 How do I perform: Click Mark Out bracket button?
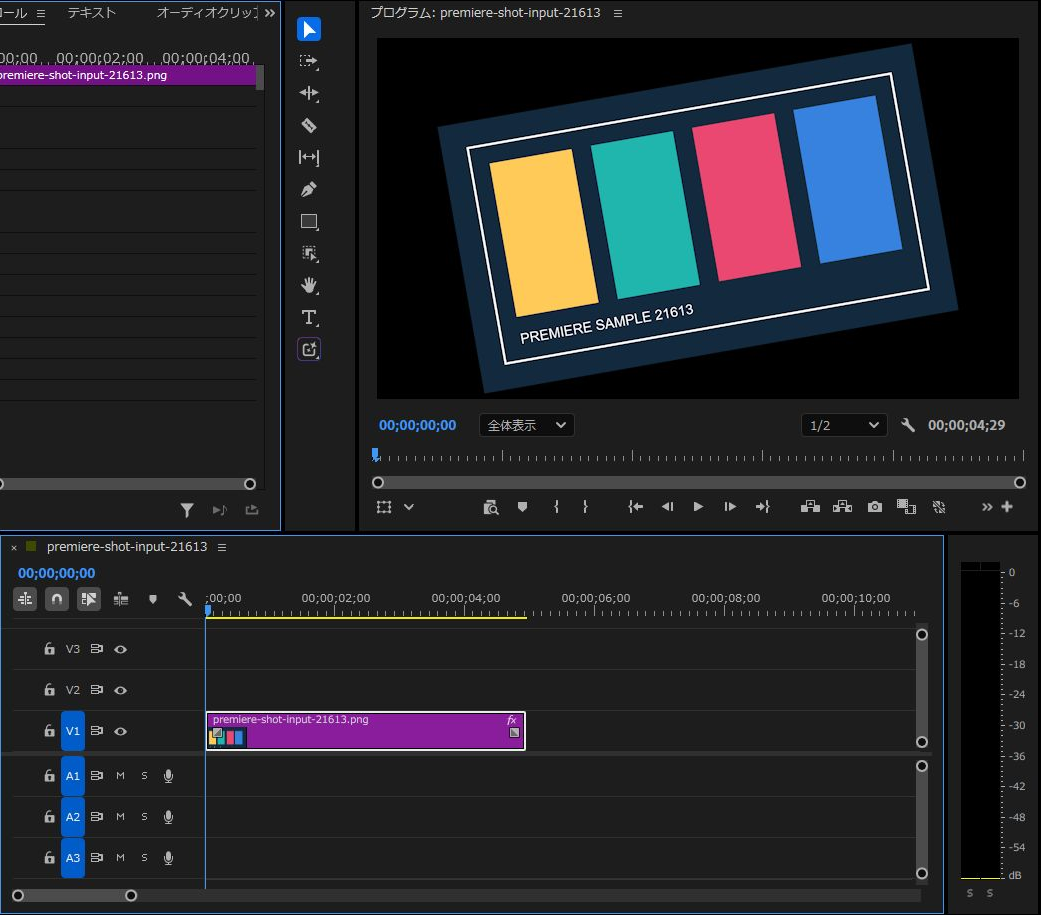point(585,507)
